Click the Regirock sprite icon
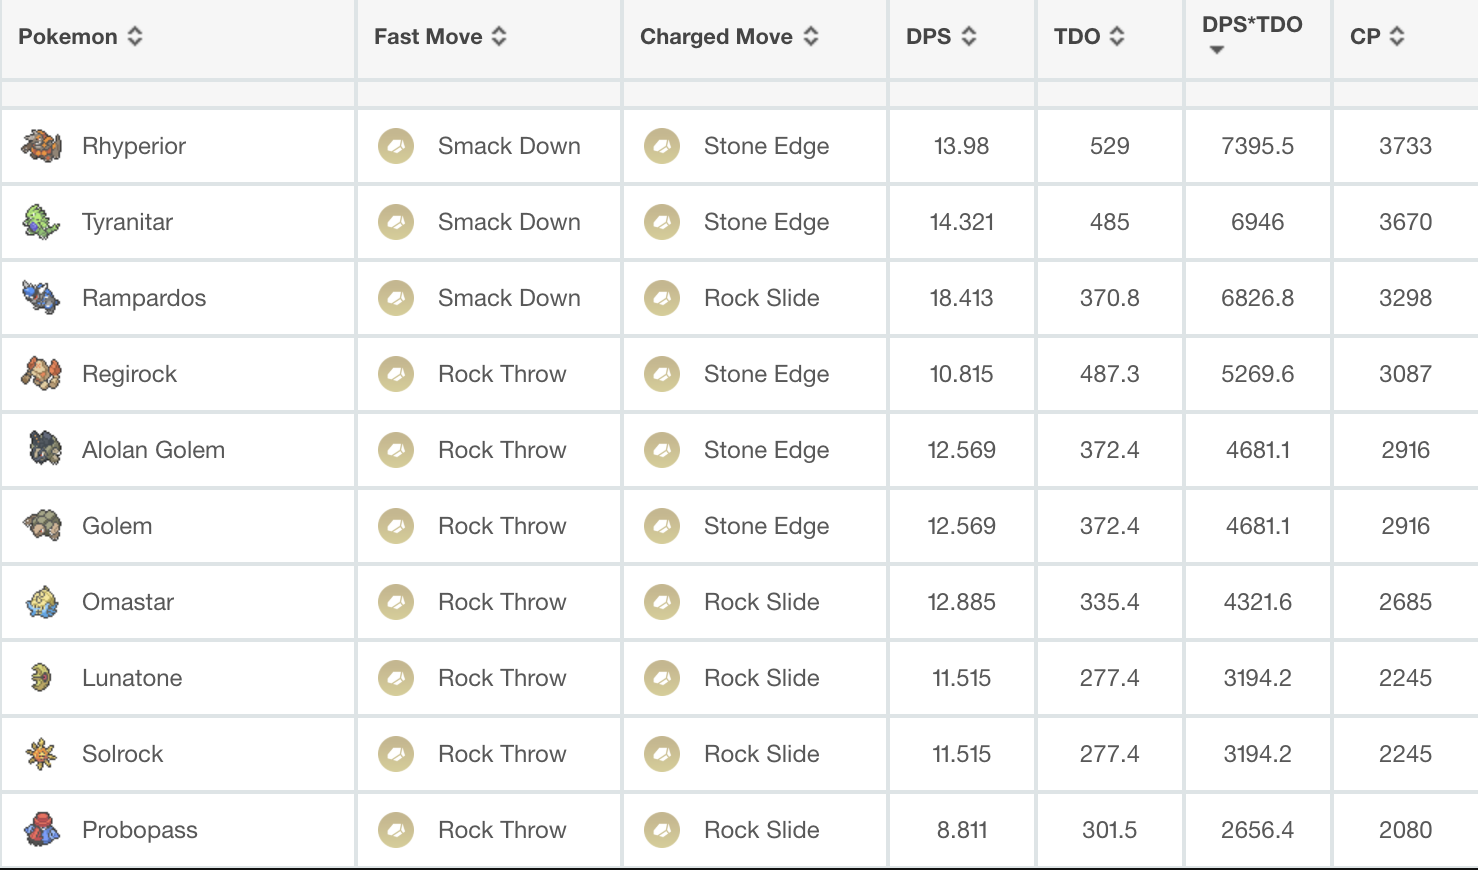 pos(41,374)
